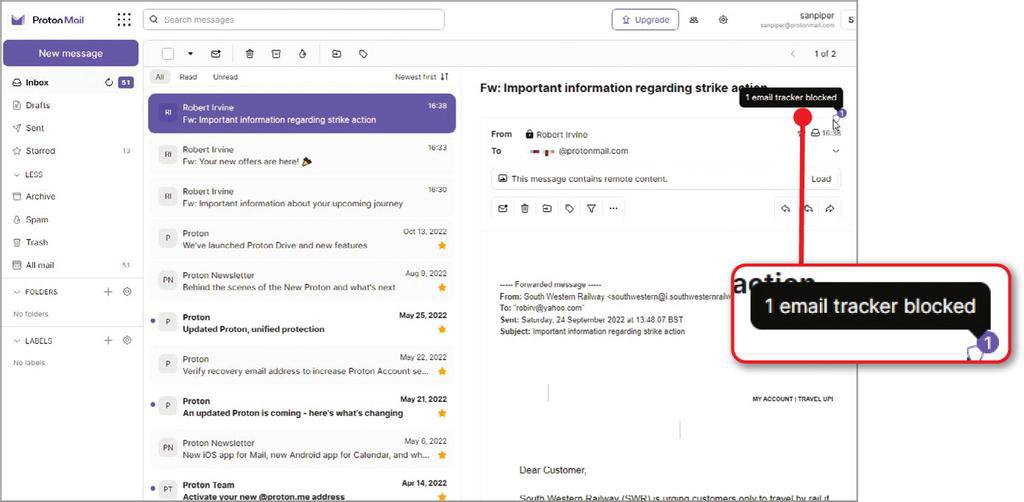Click the email tracker shield icon

pos(839,119)
